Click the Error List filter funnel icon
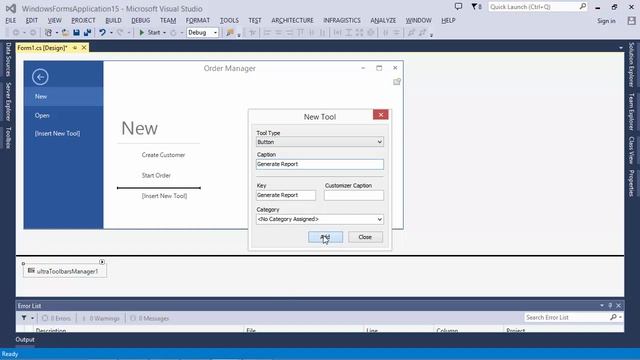Viewport: 640px width, 360px height. (24, 318)
